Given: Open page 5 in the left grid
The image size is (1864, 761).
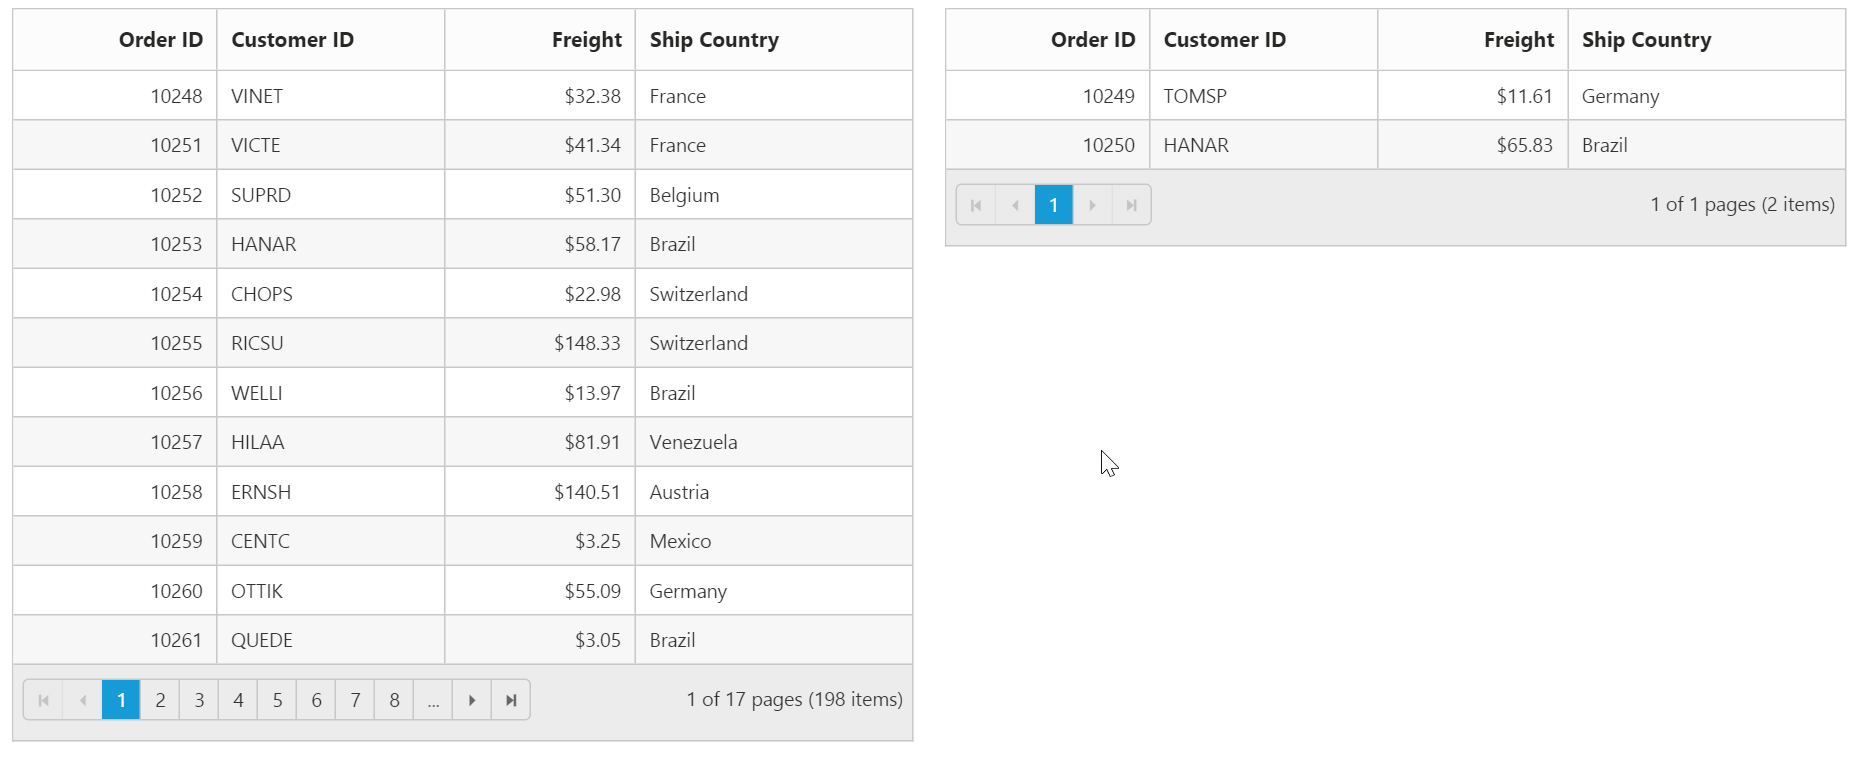Looking at the screenshot, I should (x=277, y=700).
